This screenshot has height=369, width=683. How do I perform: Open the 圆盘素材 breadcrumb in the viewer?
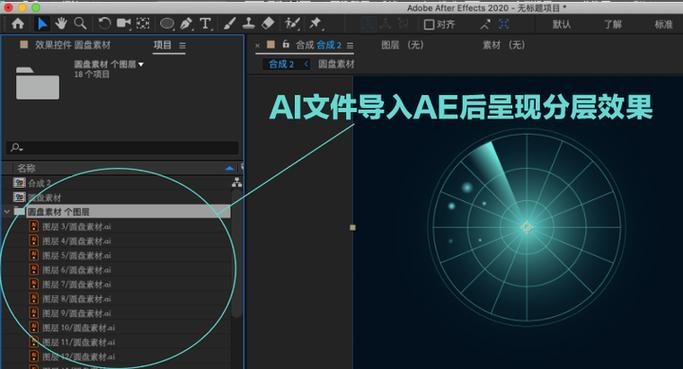(336, 64)
